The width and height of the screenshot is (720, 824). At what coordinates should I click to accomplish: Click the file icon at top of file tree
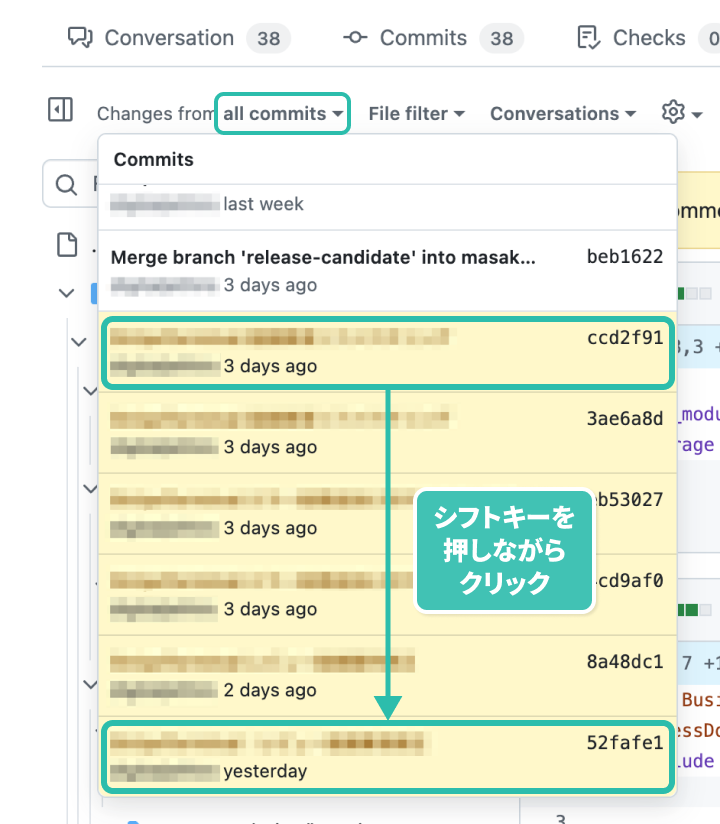(67, 244)
